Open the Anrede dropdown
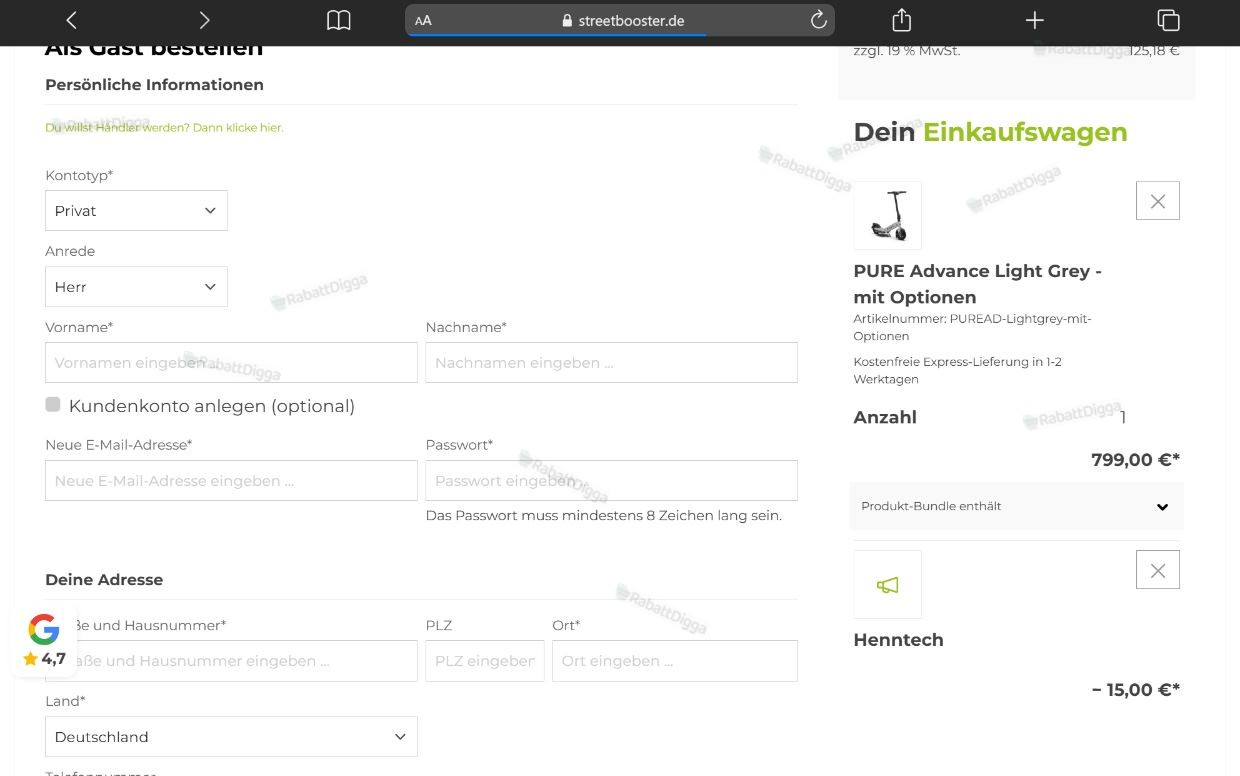1240x776 pixels. coord(136,287)
